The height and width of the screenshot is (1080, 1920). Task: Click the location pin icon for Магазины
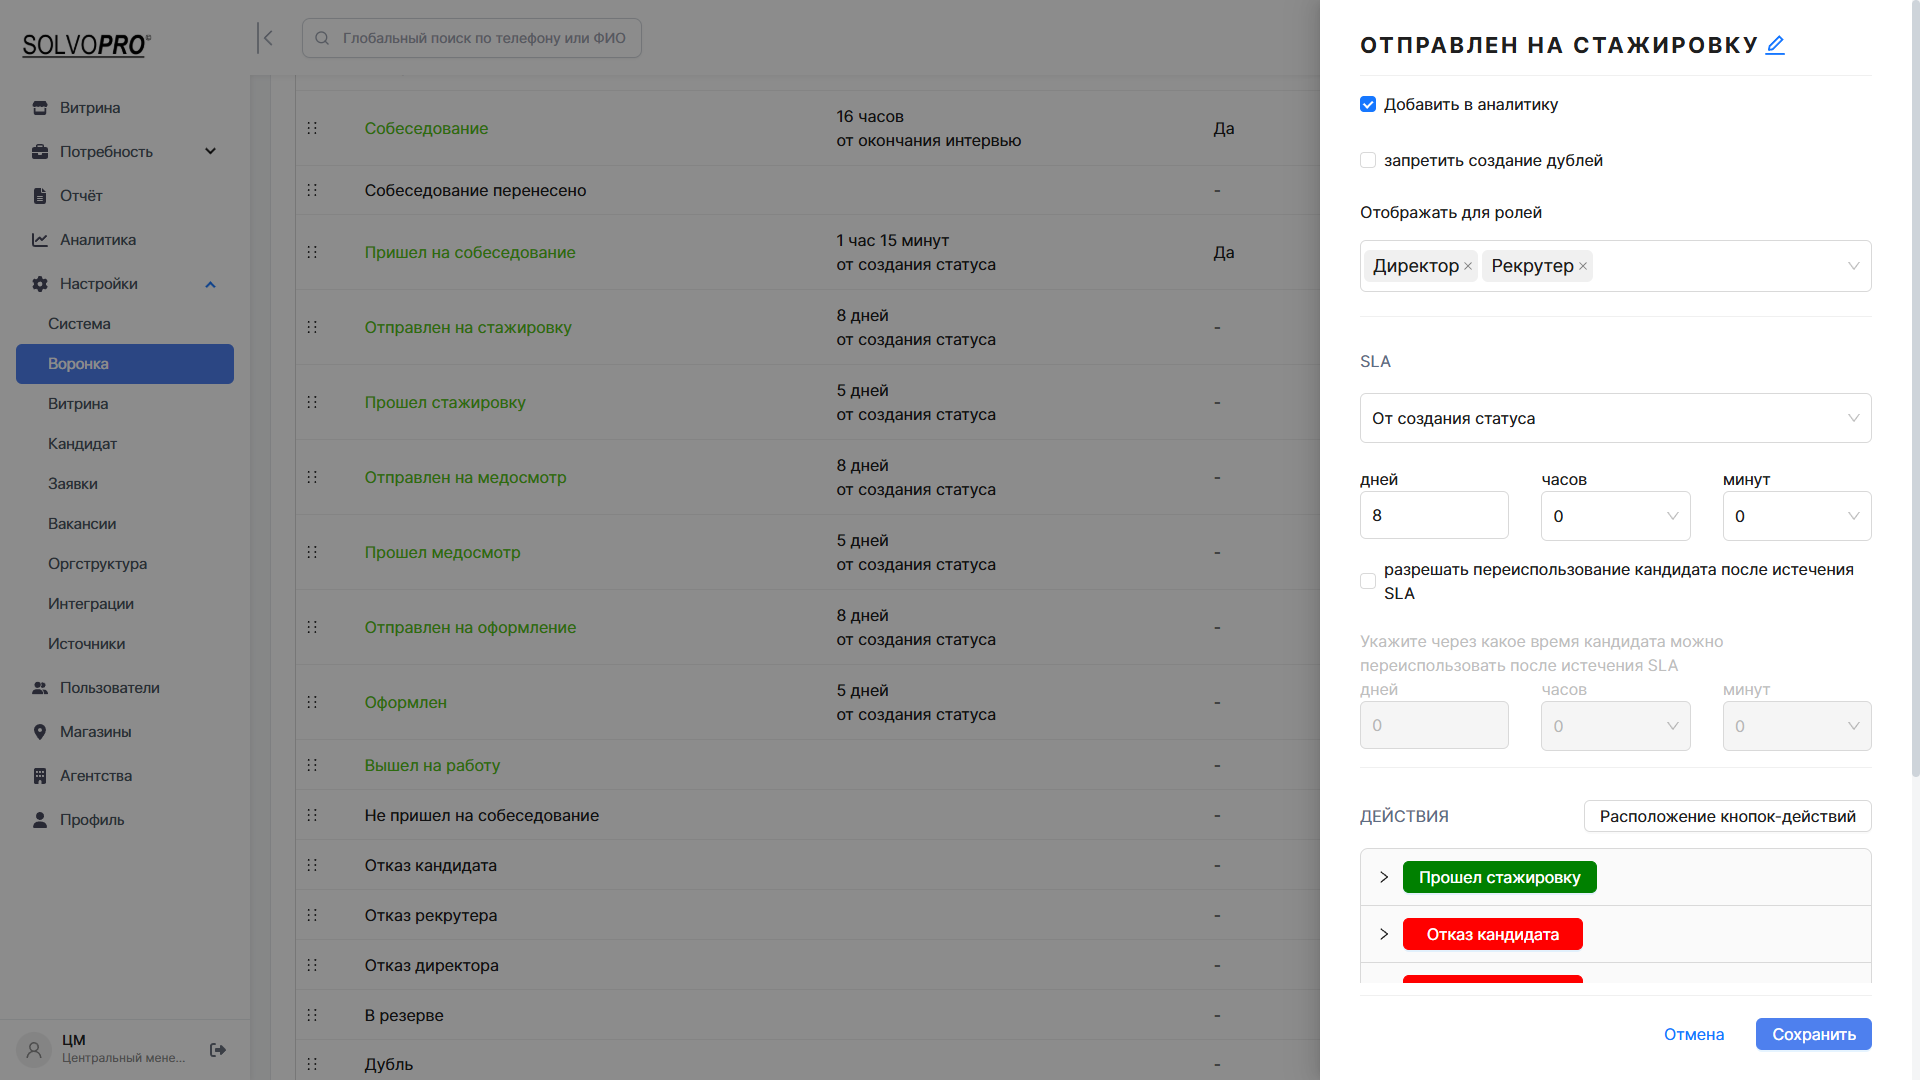coord(39,731)
